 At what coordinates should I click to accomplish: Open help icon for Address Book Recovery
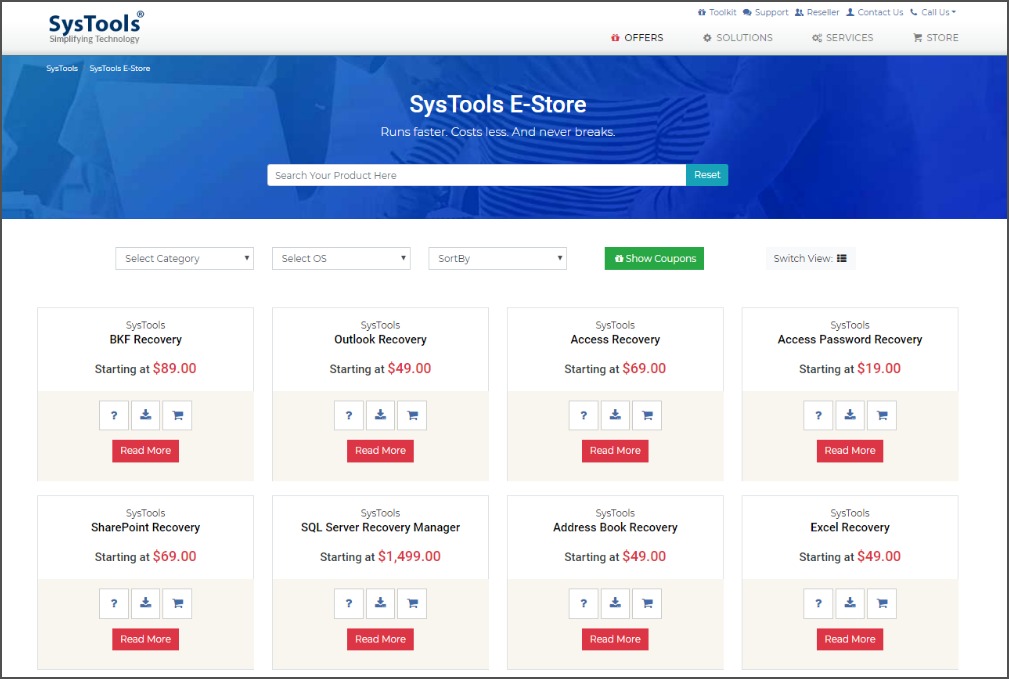pos(584,604)
